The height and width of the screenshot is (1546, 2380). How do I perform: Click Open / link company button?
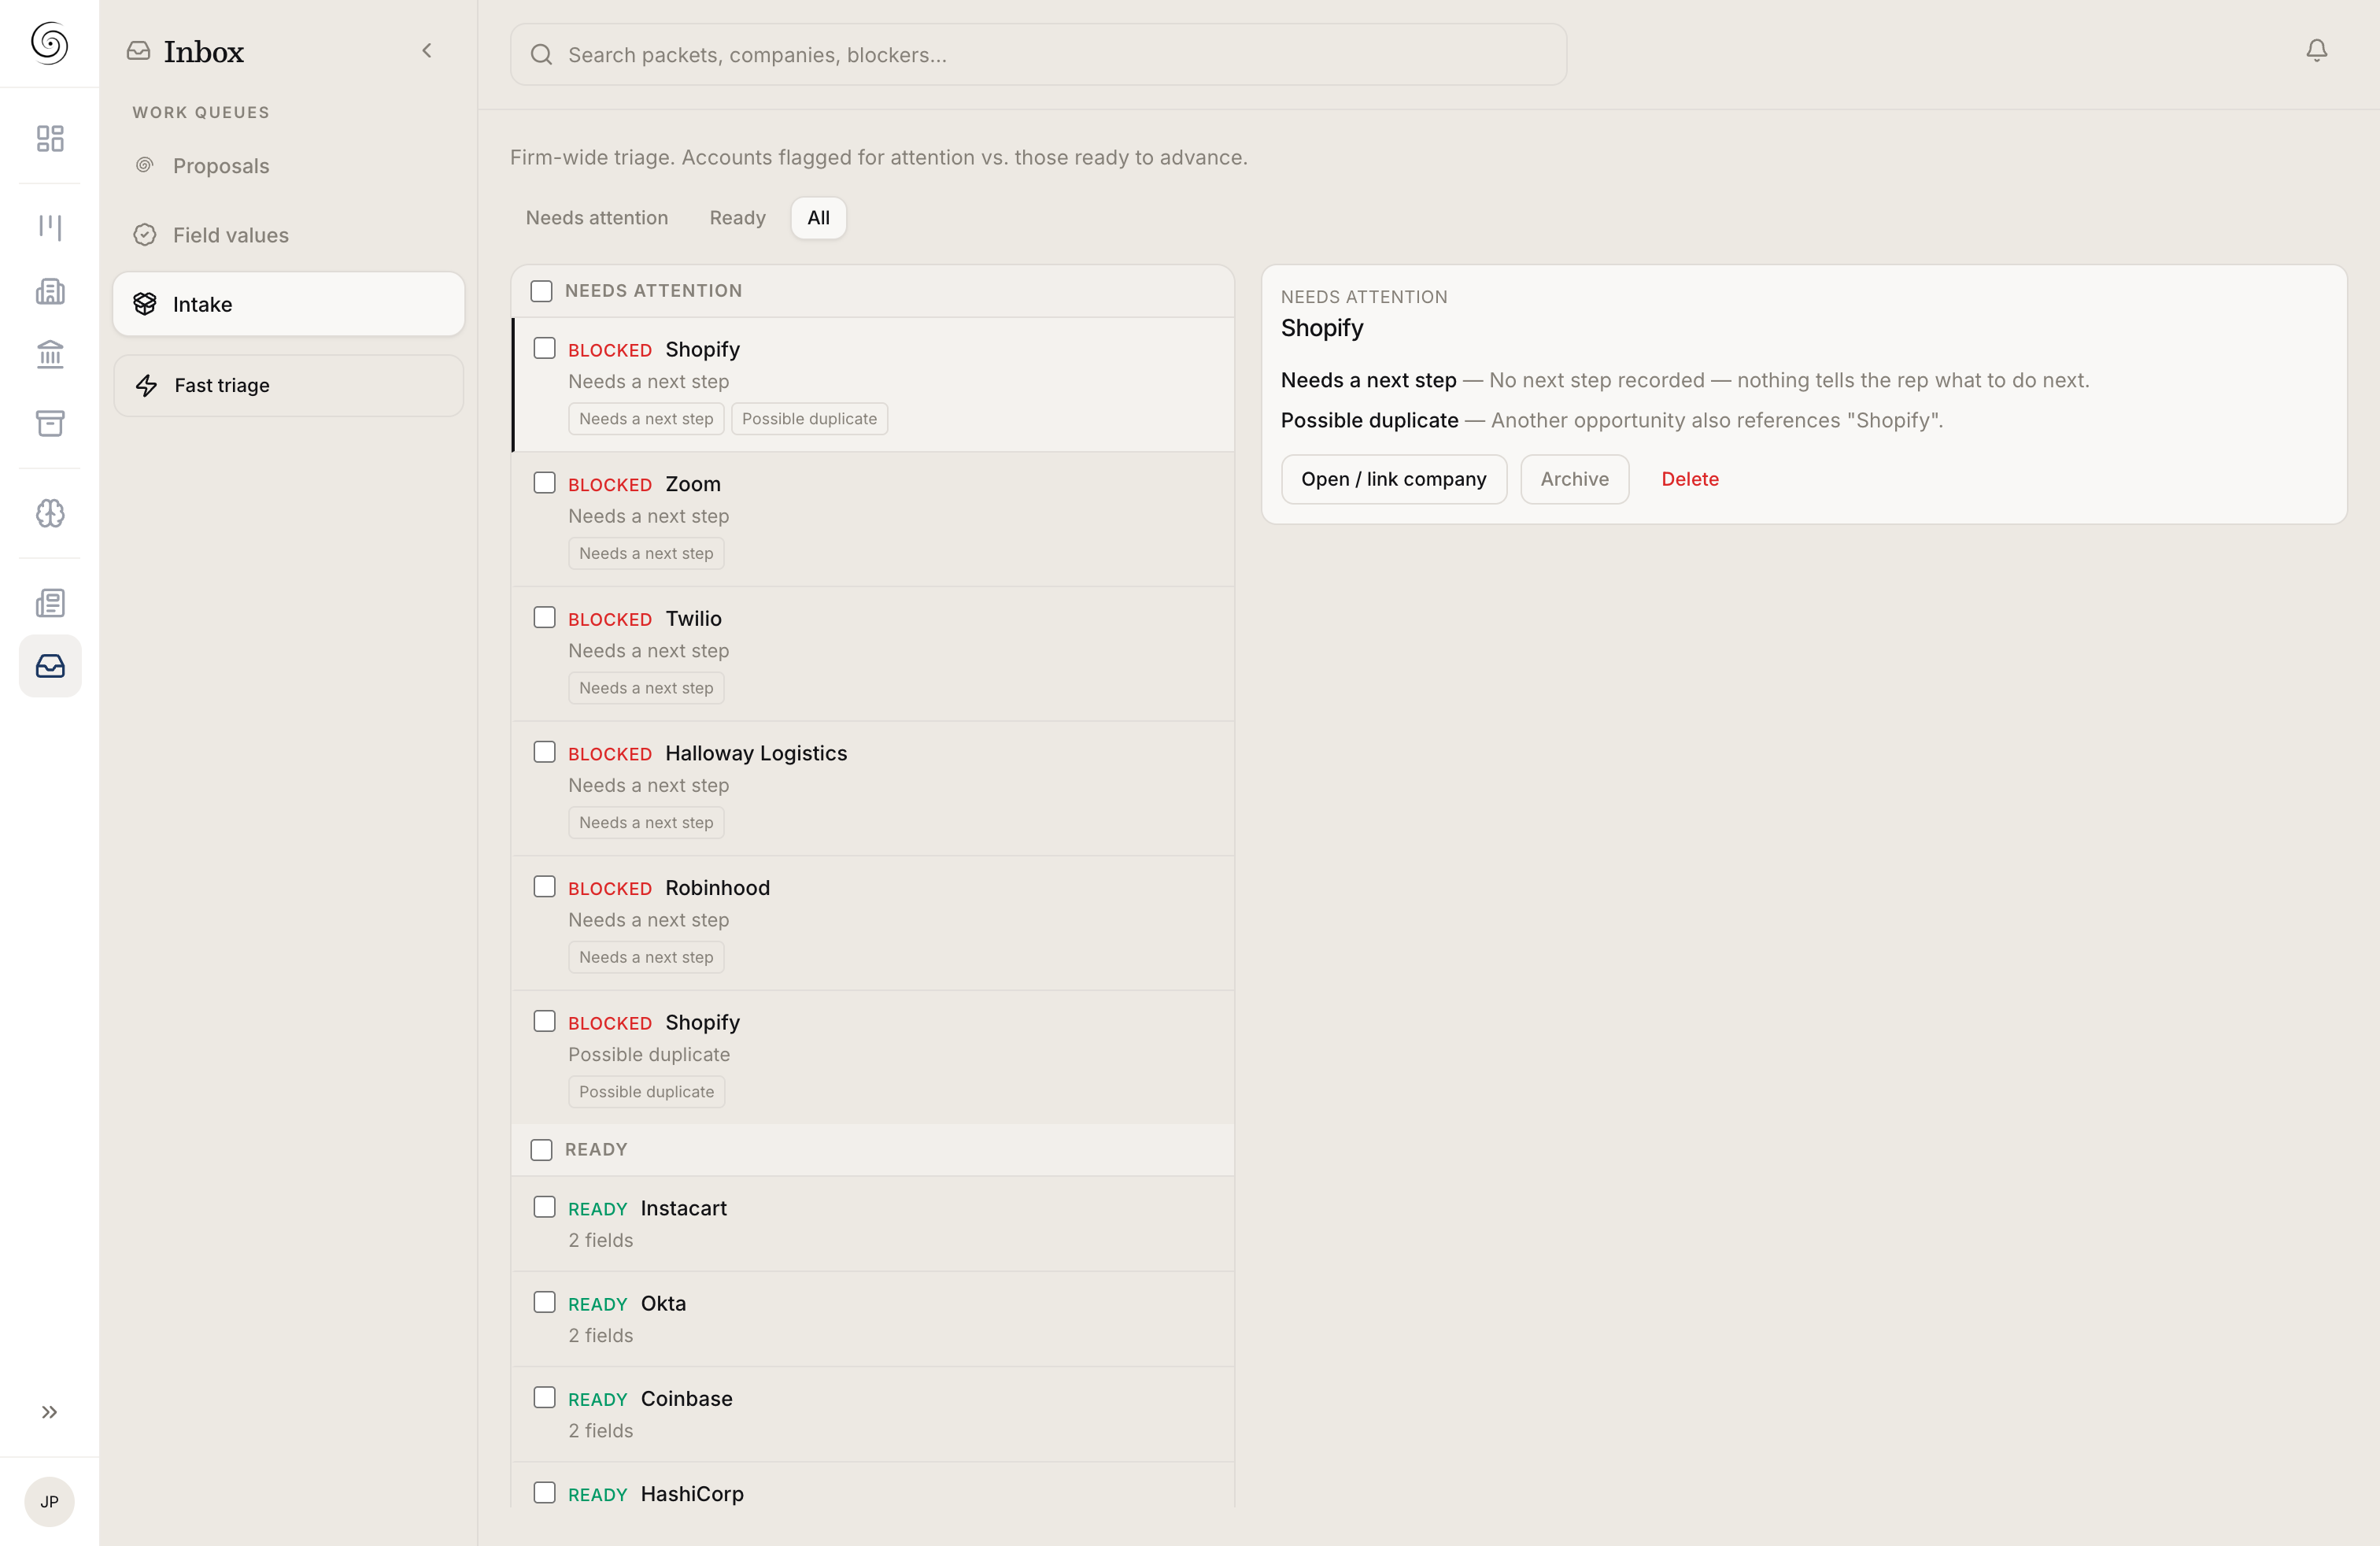coord(1393,479)
